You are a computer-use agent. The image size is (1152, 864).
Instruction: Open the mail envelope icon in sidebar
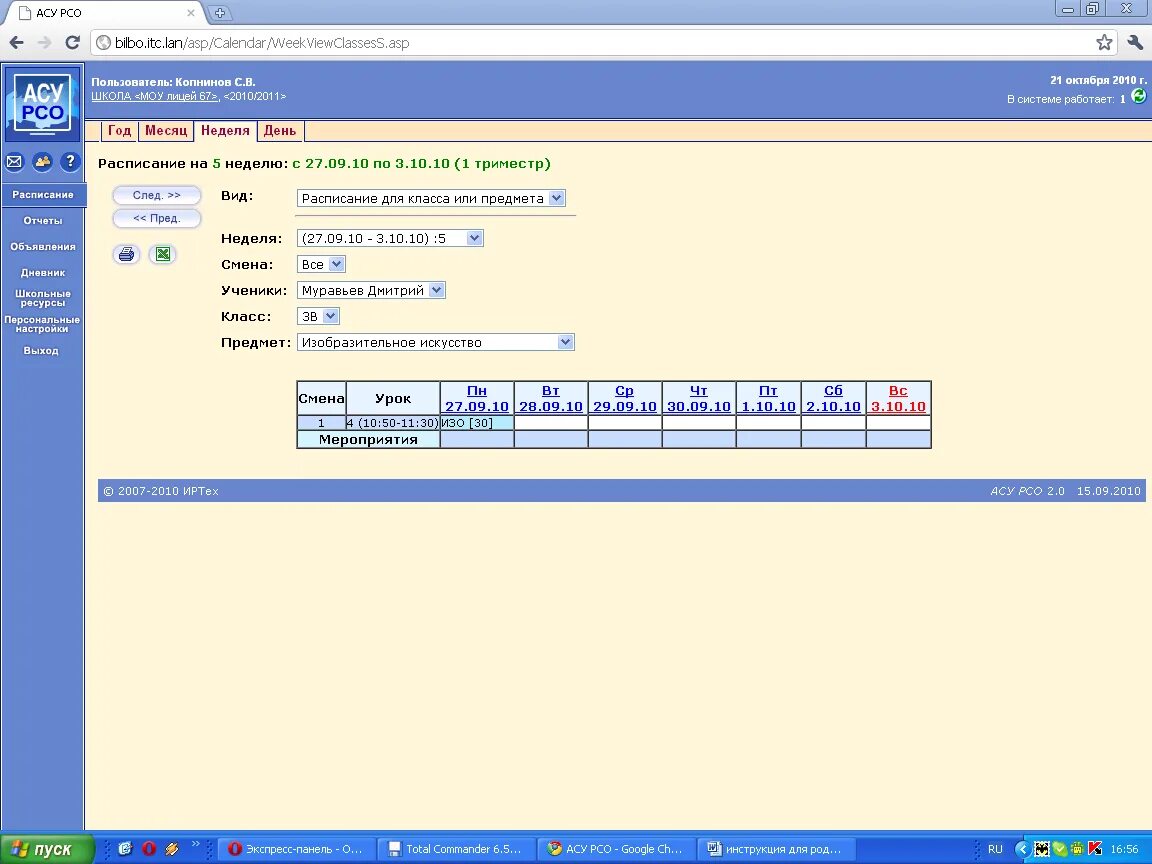click(x=14, y=162)
